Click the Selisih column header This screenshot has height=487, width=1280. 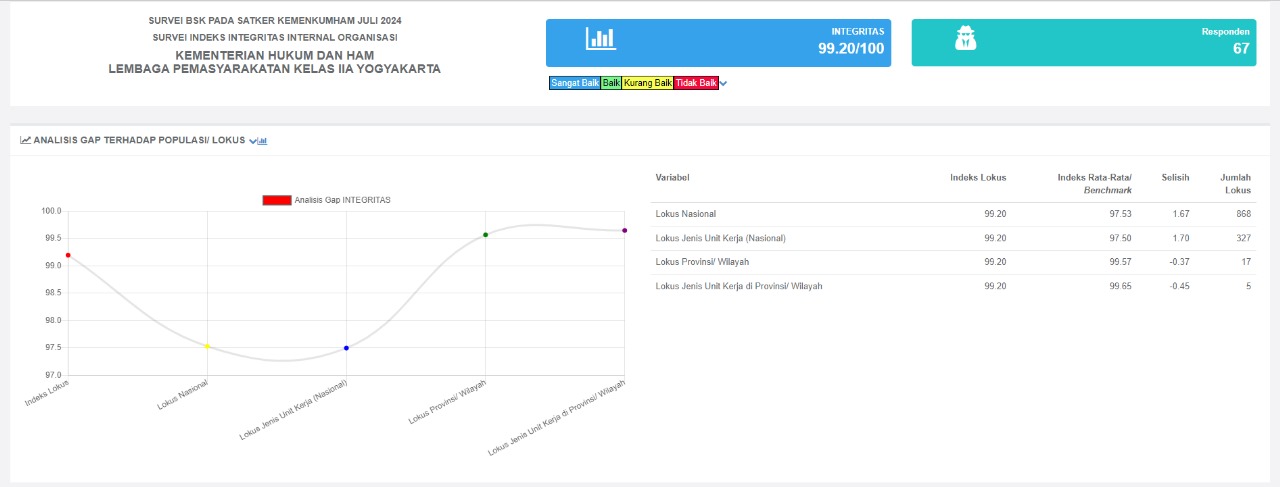[1175, 177]
